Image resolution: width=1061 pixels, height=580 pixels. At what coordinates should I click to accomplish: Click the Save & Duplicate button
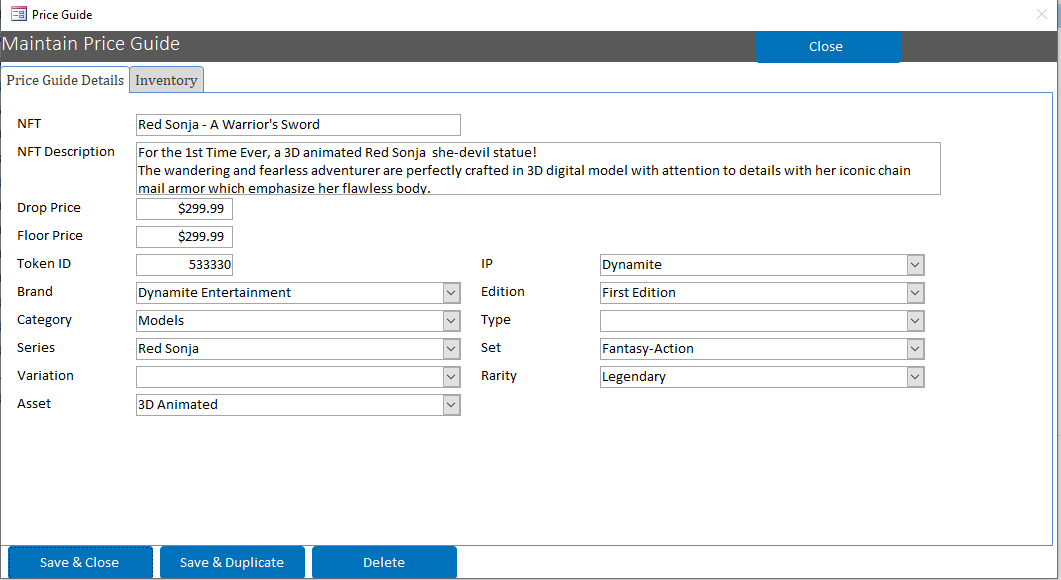click(x=232, y=562)
